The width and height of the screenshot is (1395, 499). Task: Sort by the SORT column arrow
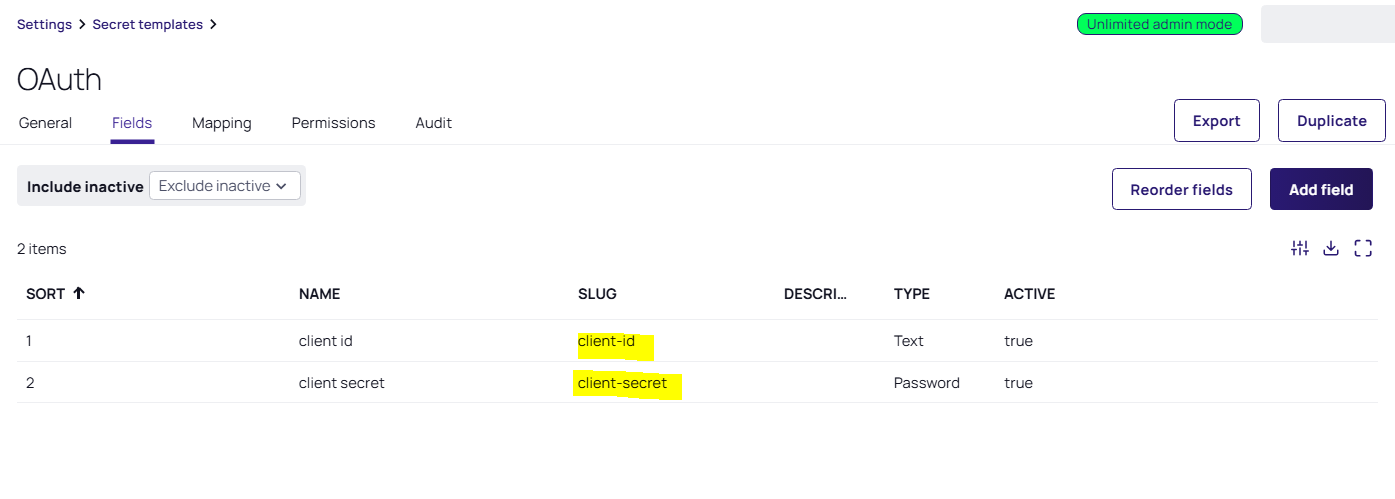[79, 294]
